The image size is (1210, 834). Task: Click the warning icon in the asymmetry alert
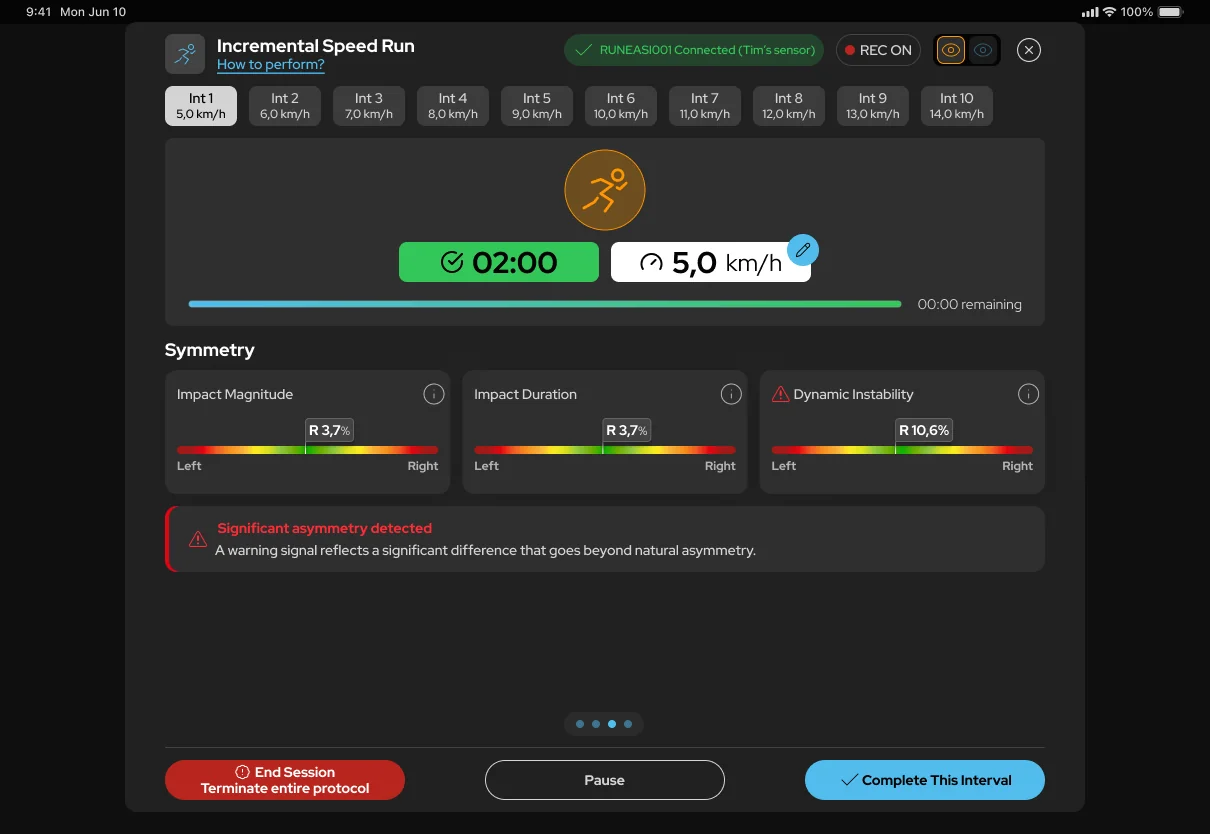pyautogui.click(x=198, y=539)
